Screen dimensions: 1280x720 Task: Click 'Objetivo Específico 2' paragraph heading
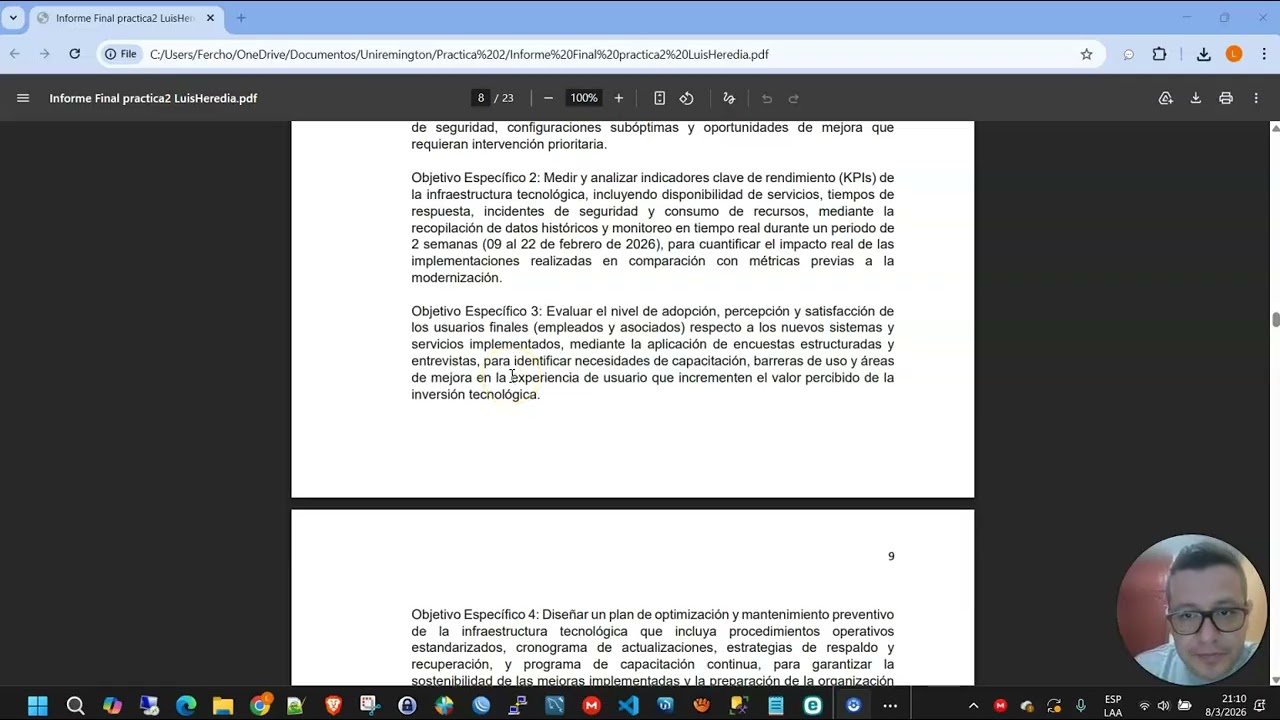[x=475, y=178]
